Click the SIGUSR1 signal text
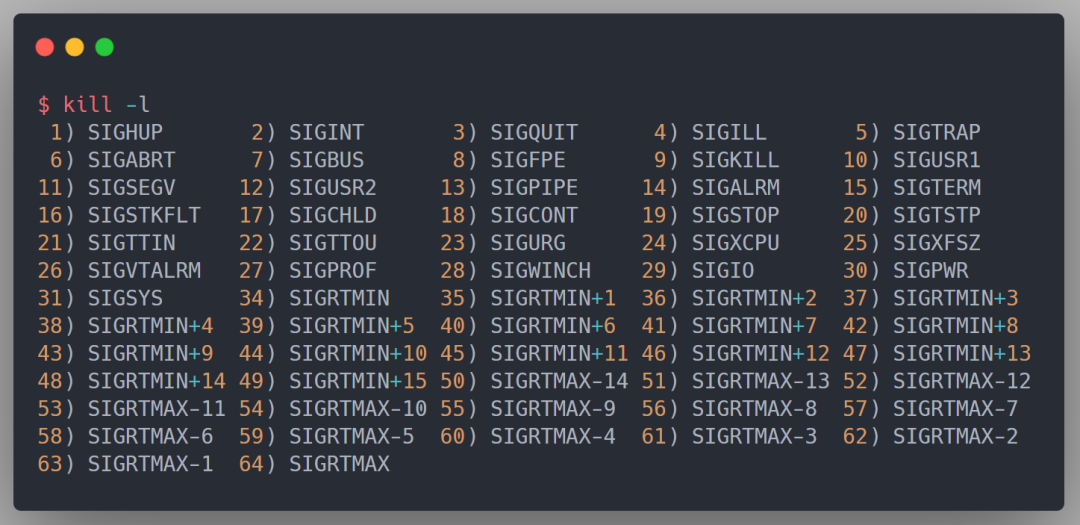 click(x=936, y=160)
